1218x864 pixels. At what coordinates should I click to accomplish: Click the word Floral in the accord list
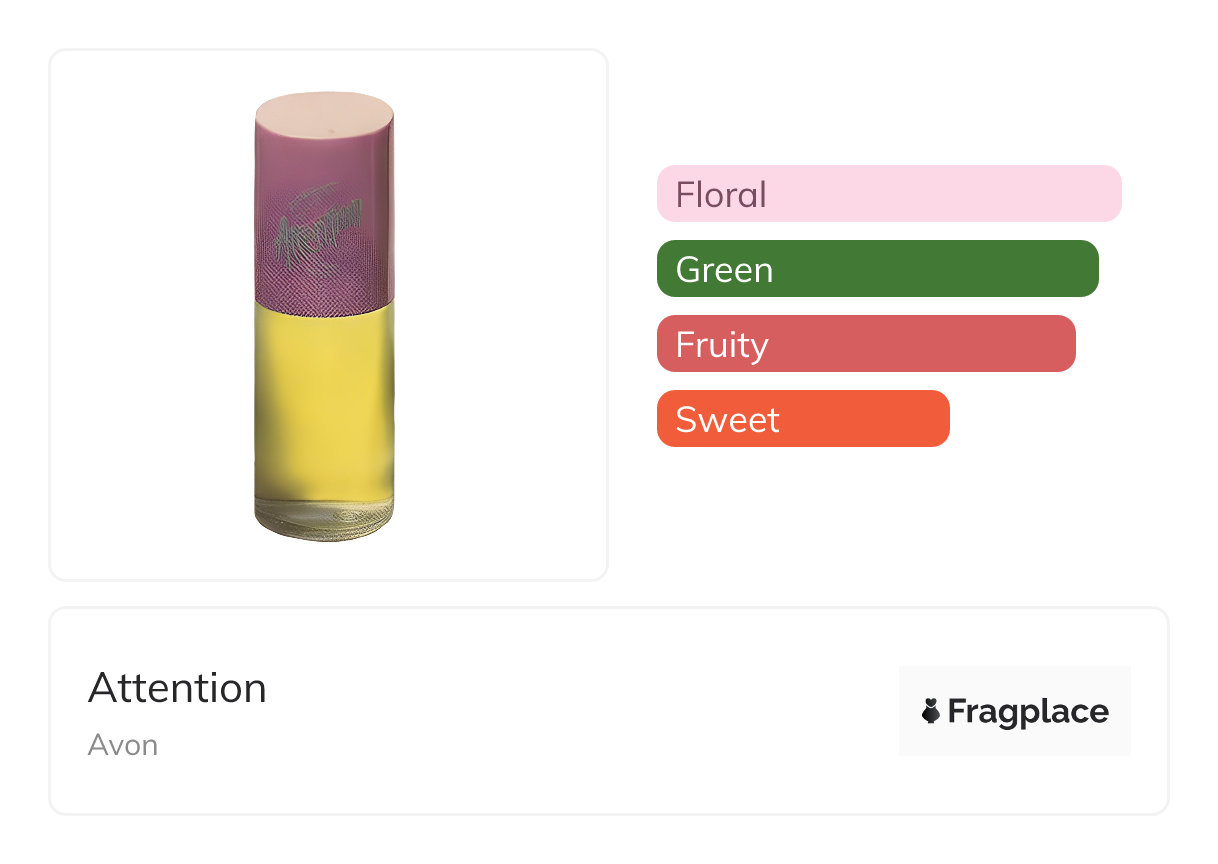tap(721, 194)
